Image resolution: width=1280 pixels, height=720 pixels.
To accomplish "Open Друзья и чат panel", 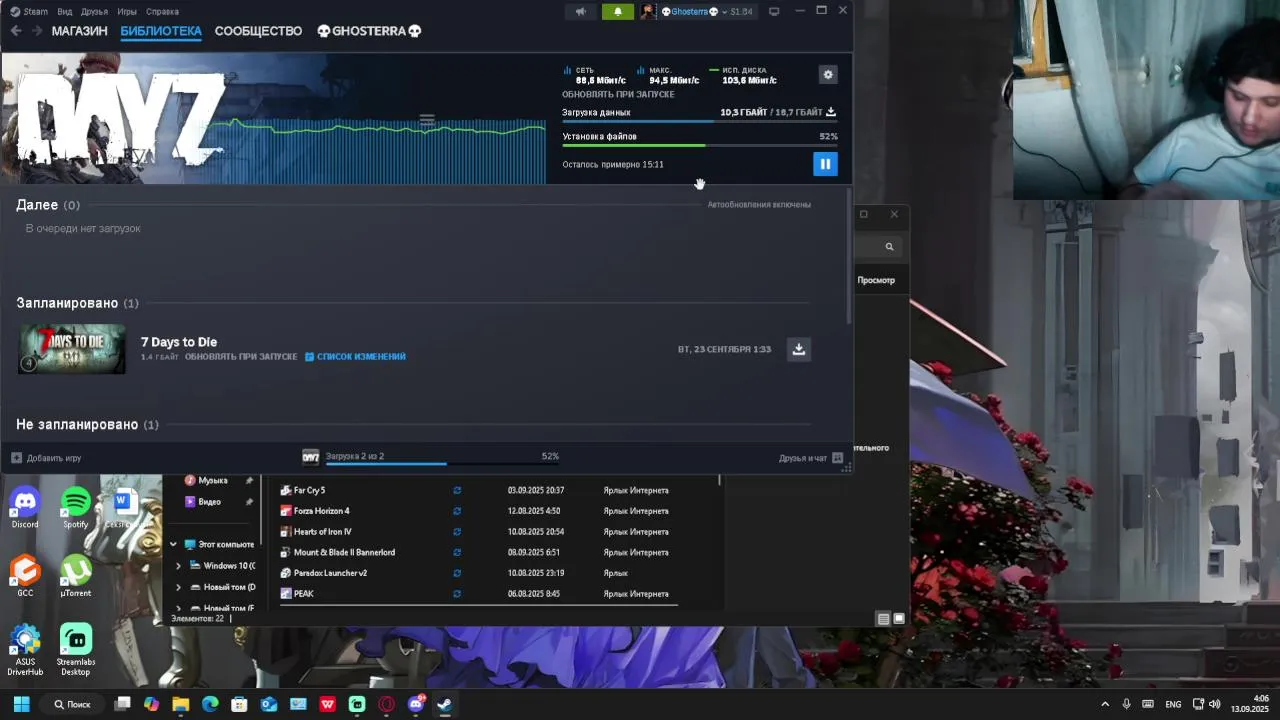I will (x=811, y=458).
